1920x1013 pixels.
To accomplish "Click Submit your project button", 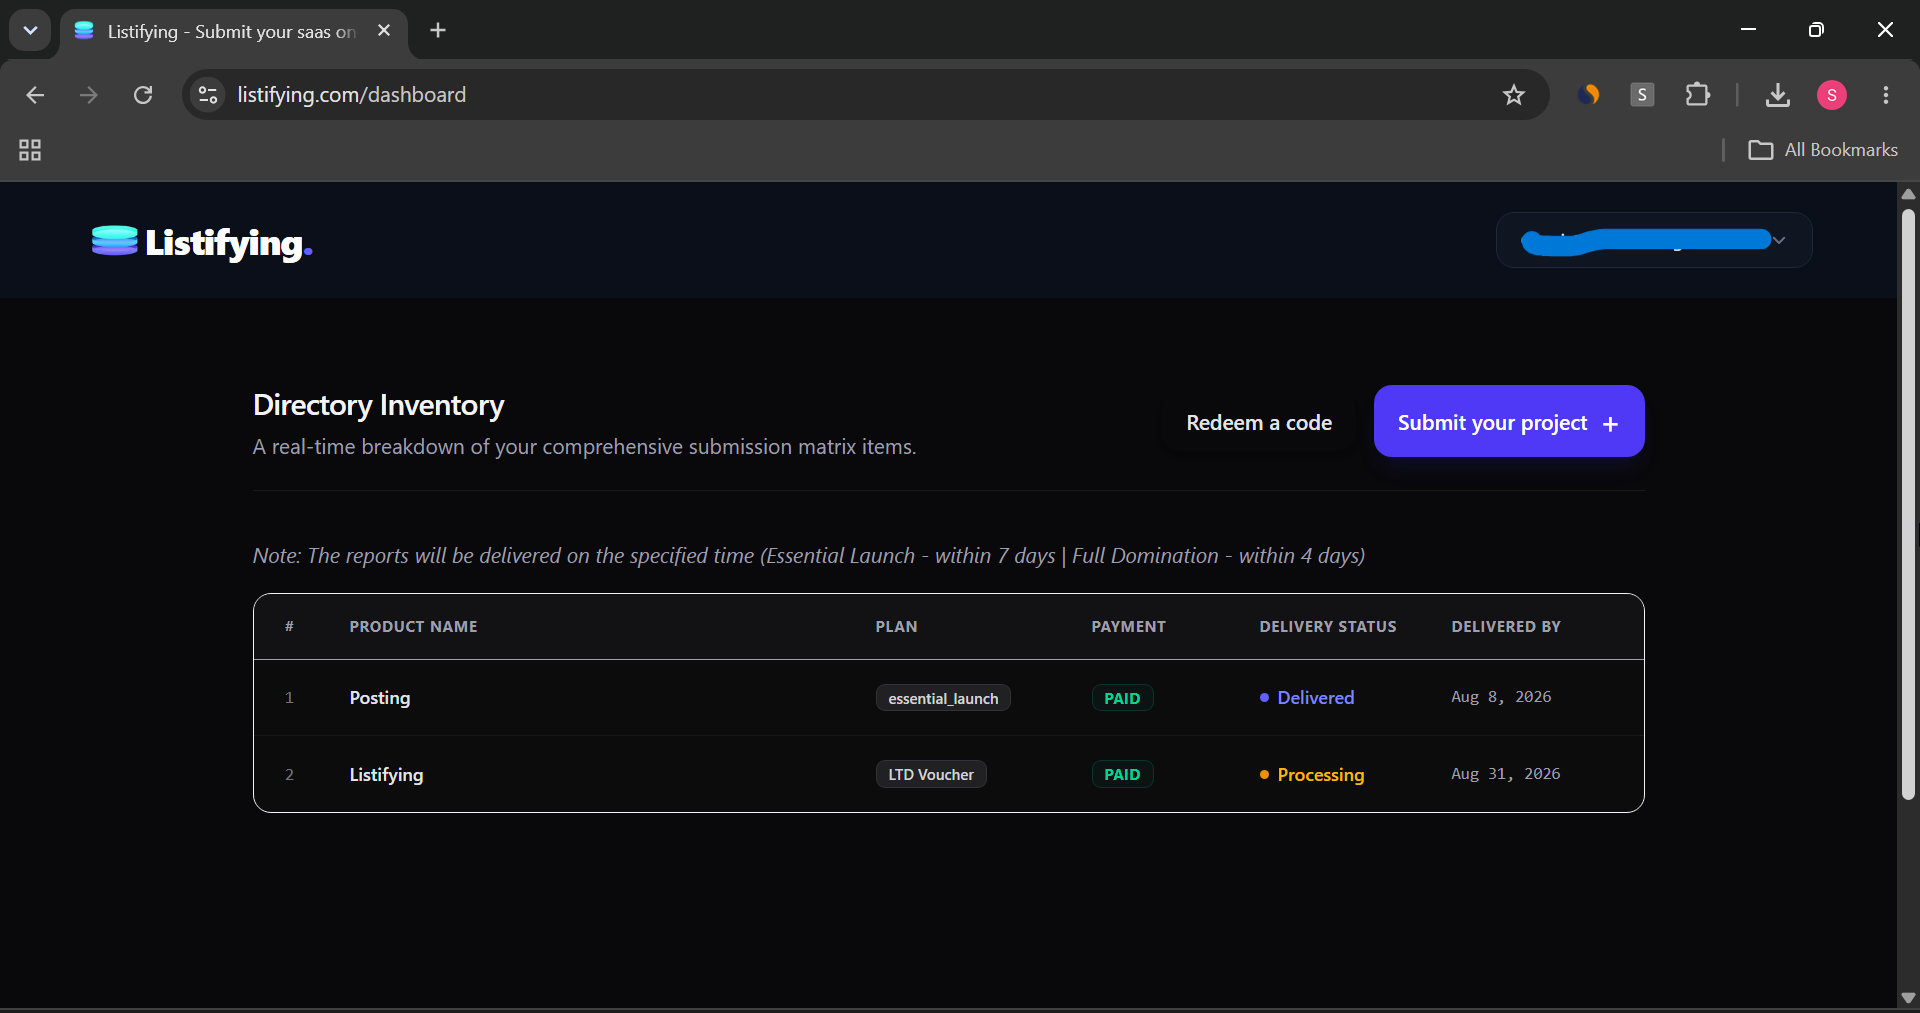I will click(1509, 421).
